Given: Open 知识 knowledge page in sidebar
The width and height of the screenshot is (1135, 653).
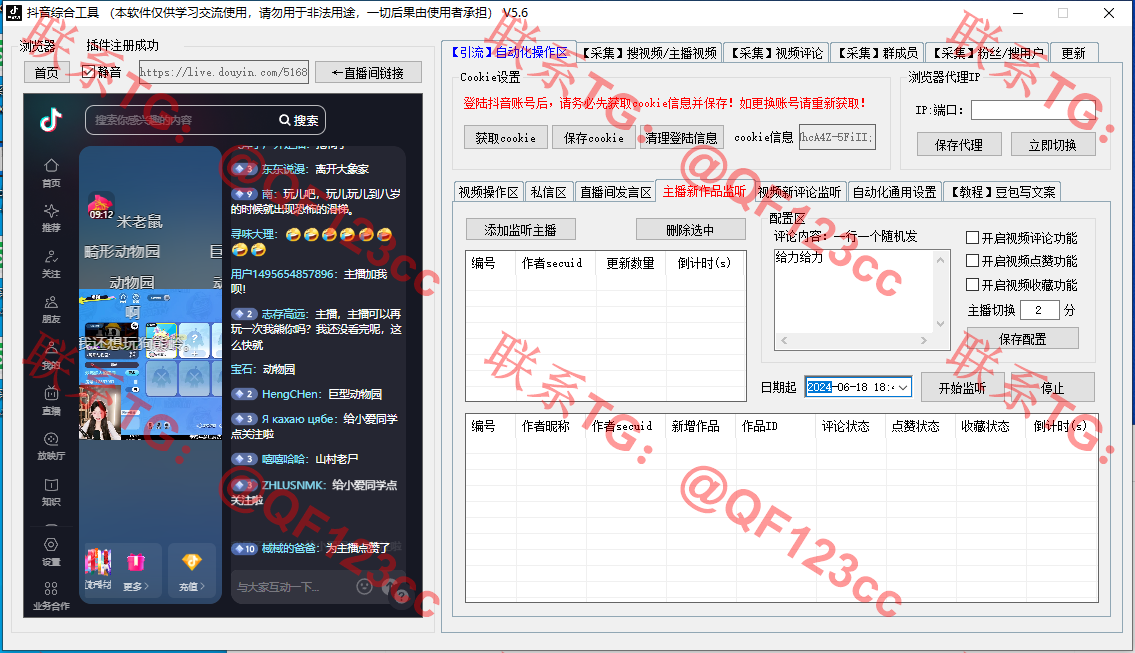Looking at the screenshot, I should (51, 492).
